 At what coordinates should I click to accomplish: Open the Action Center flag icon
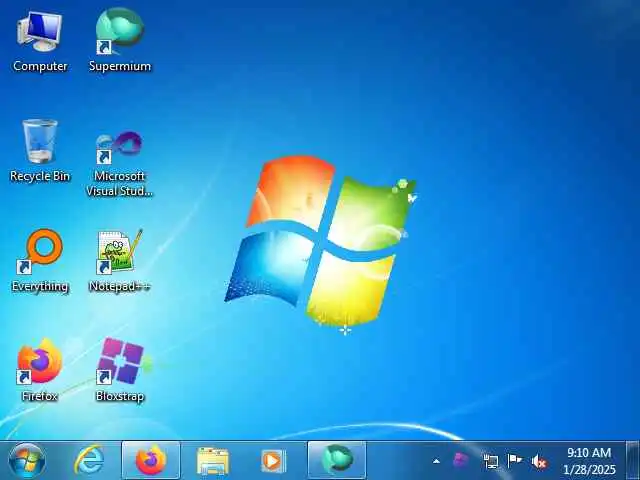(514, 460)
